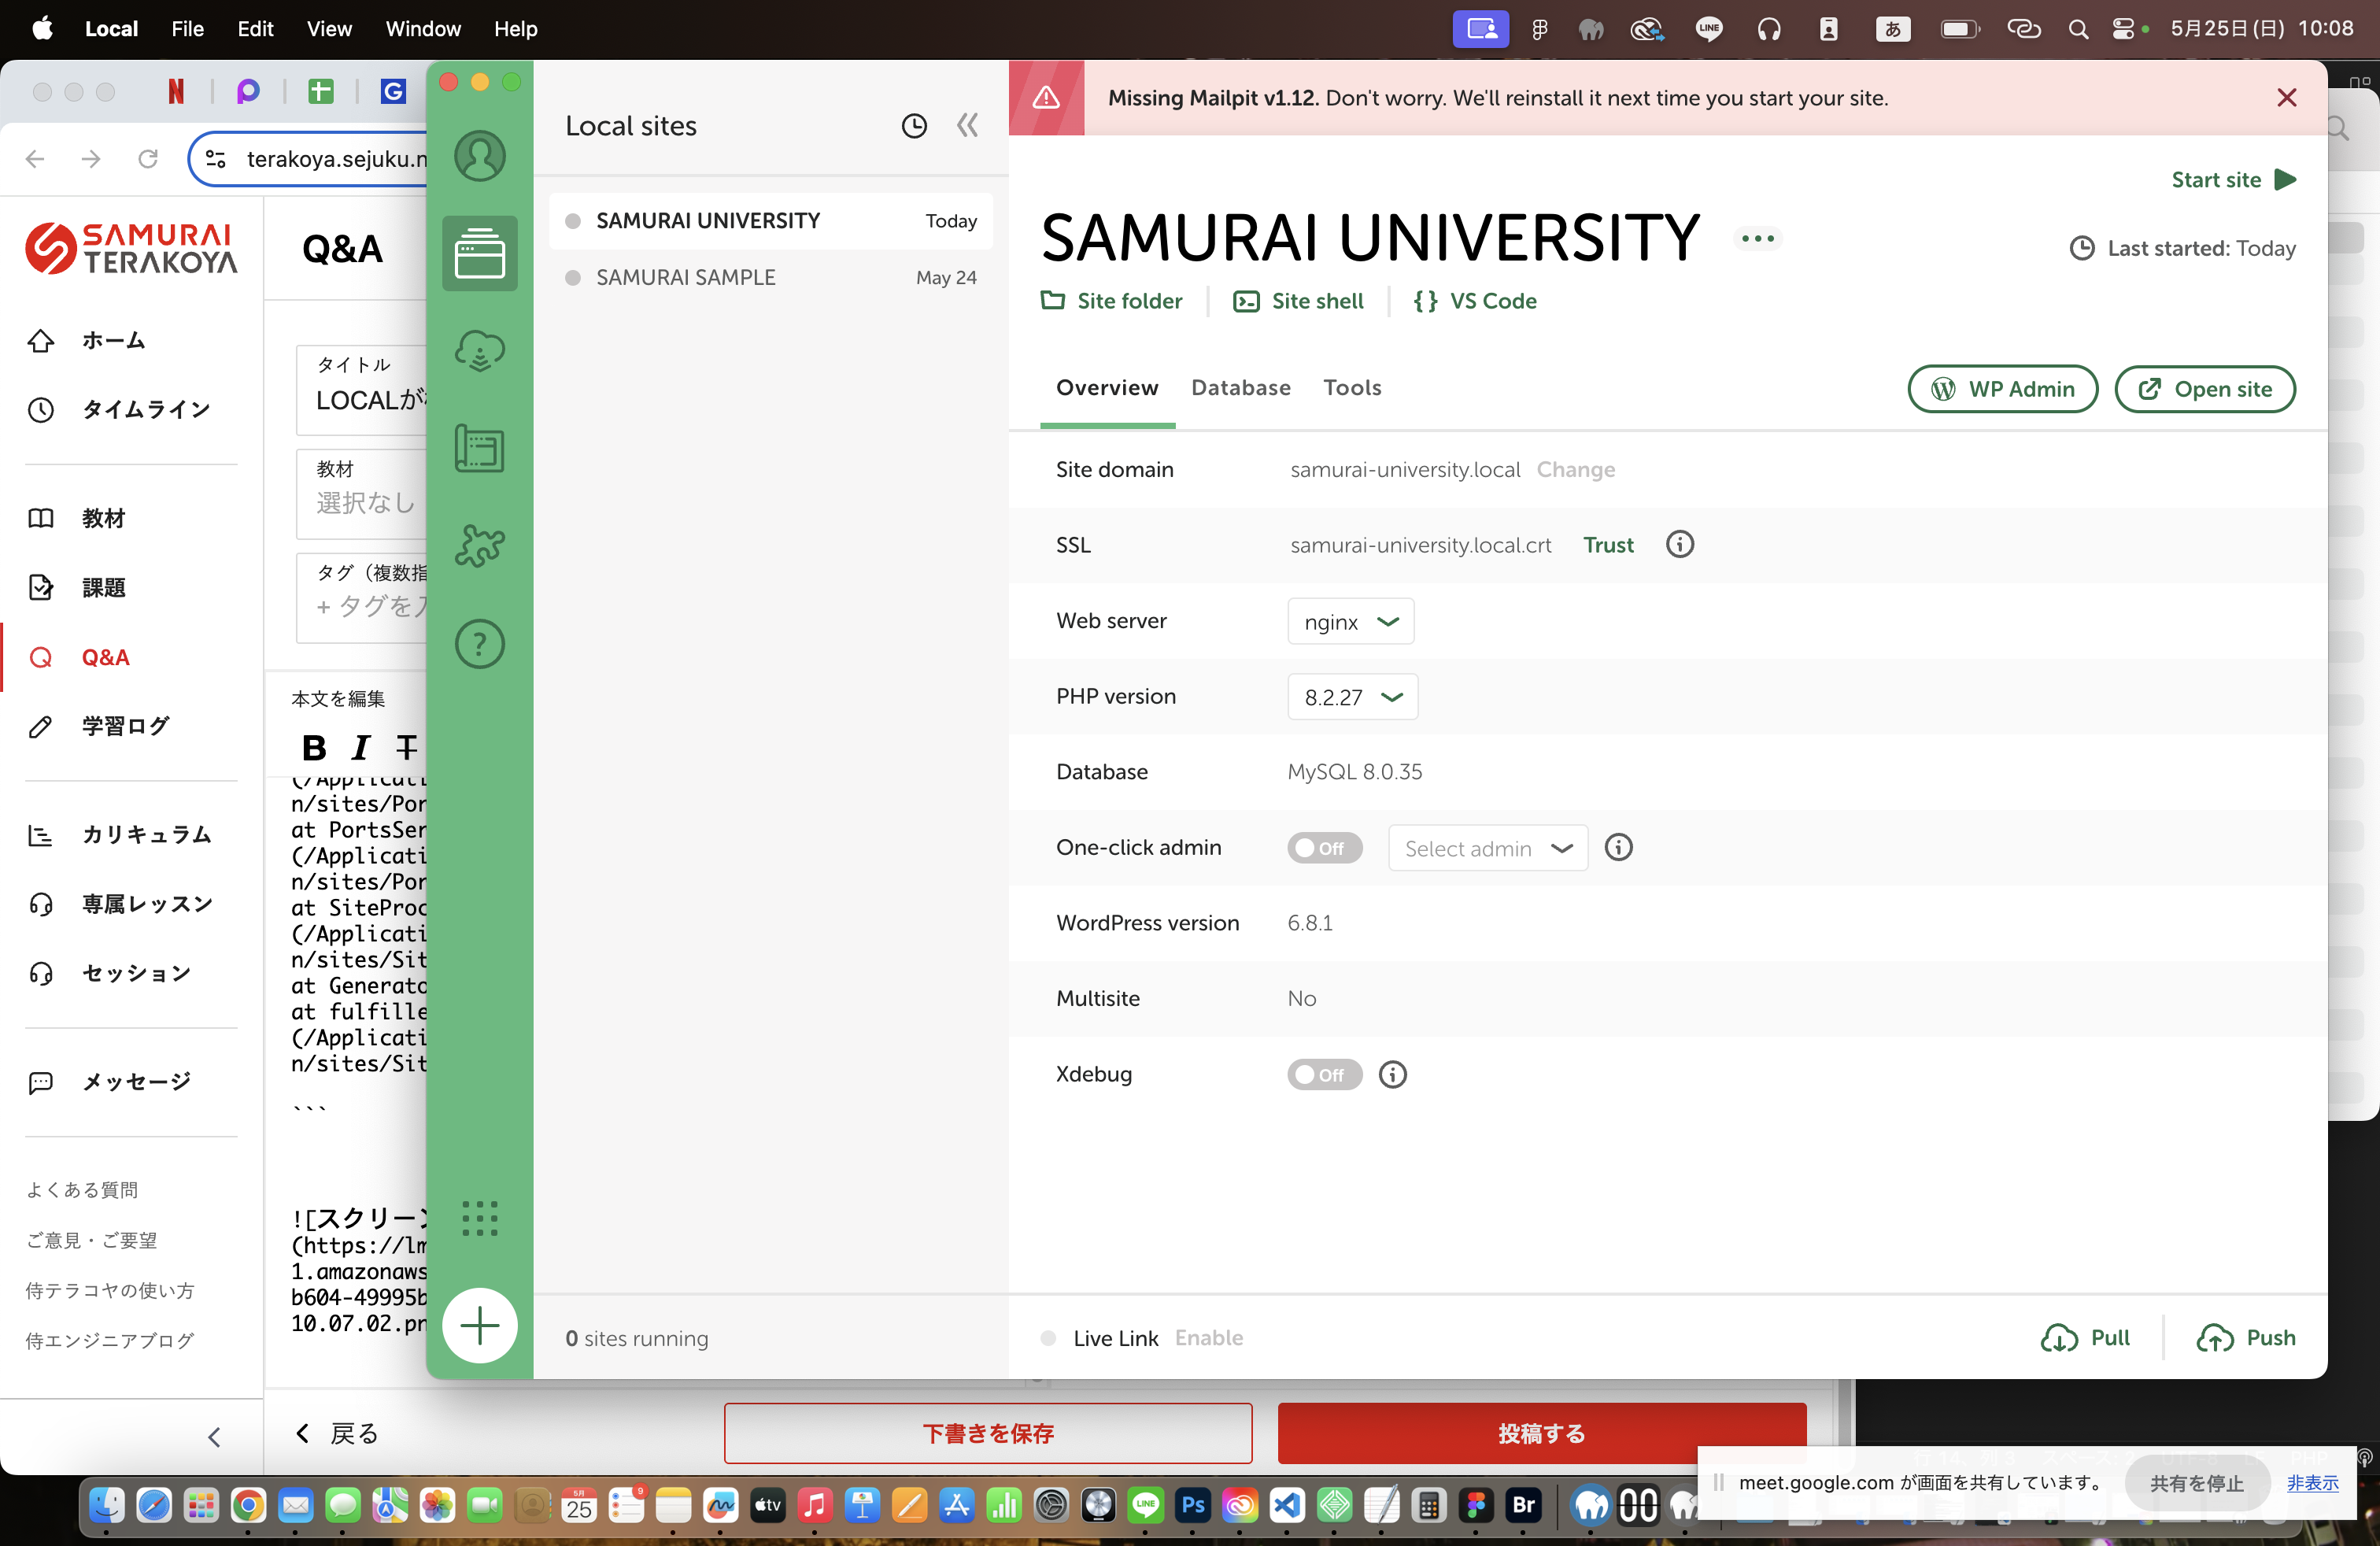Open the Edit menu

coord(255,29)
